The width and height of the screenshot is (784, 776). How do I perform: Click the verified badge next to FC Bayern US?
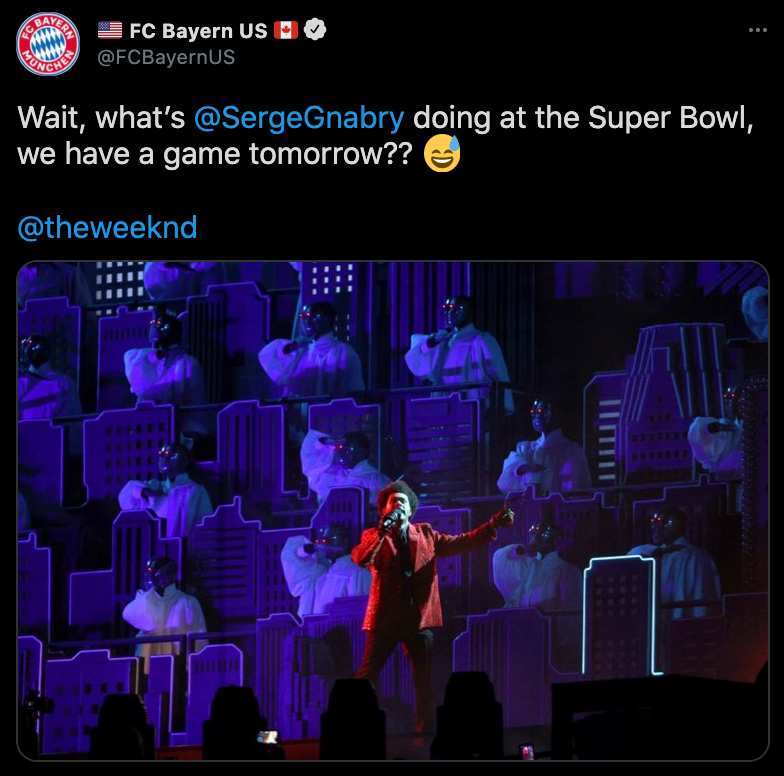pyautogui.click(x=315, y=30)
